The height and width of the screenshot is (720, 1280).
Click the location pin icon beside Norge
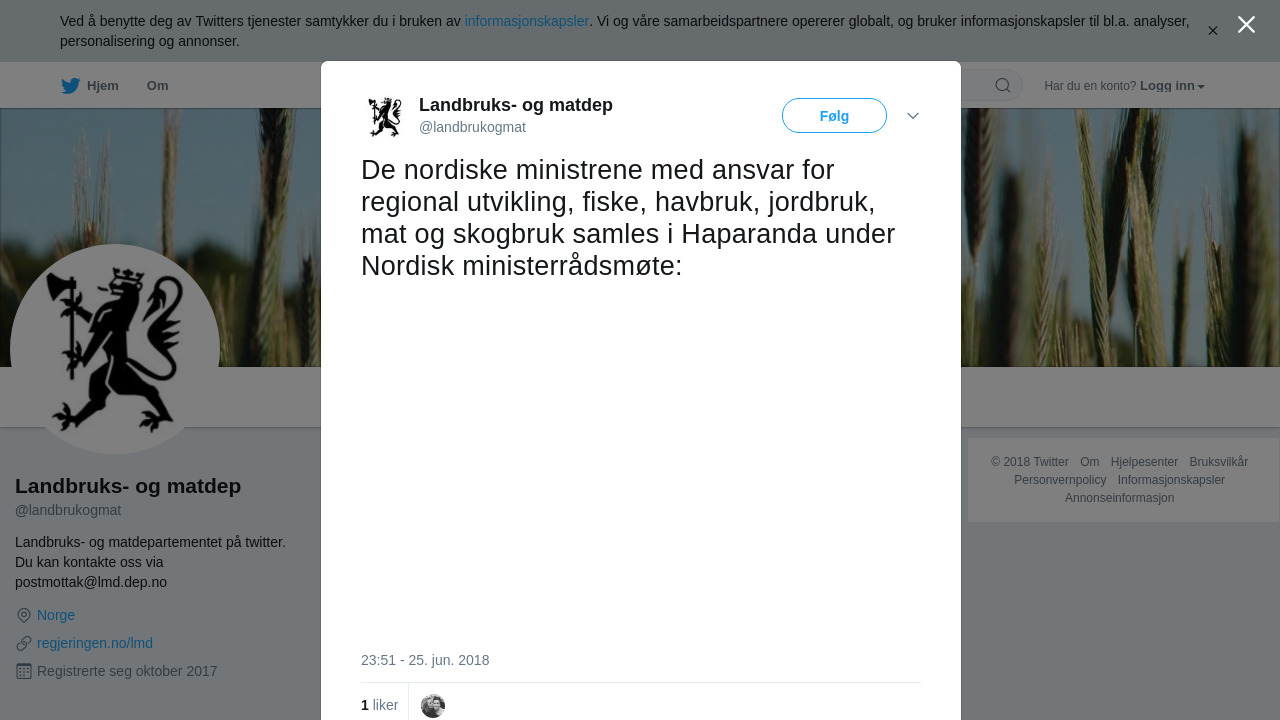(24, 615)
